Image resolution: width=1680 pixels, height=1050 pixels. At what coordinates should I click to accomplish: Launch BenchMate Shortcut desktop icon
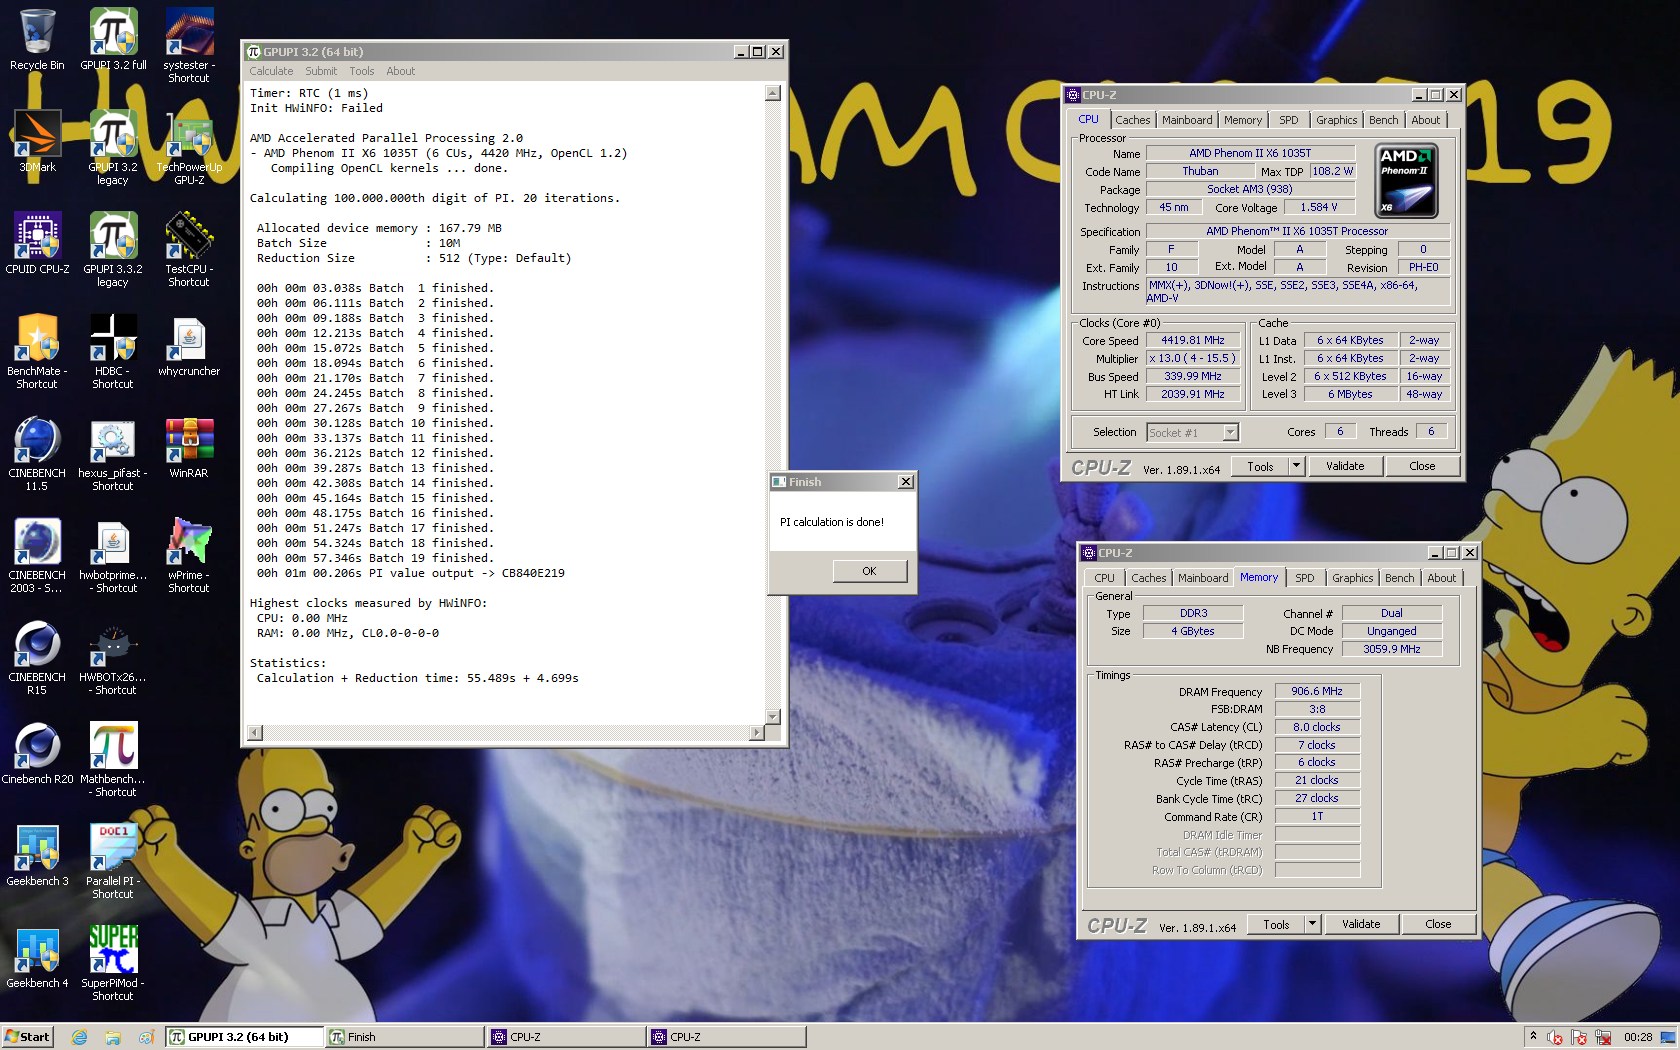pyautogui.click(x=37, y=352)
